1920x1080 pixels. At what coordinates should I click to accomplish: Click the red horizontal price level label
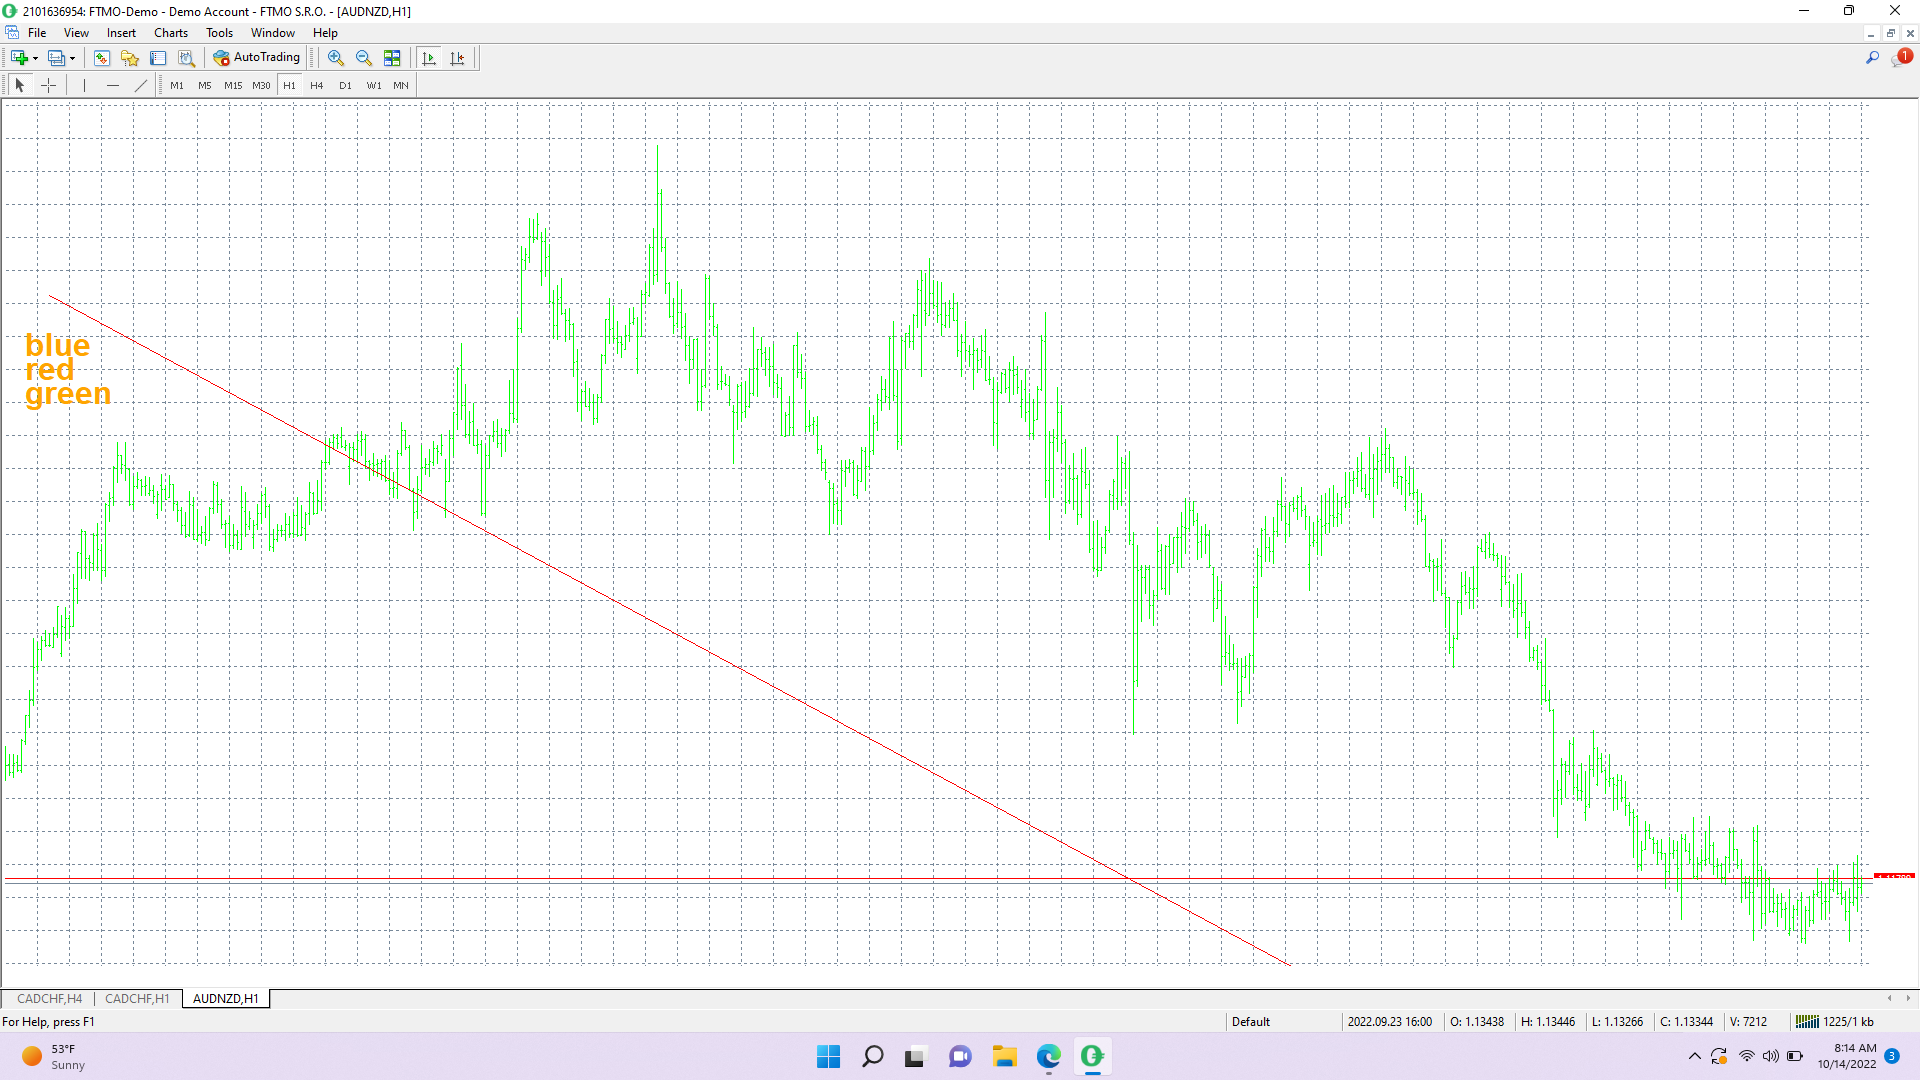tap(1893, 877)
